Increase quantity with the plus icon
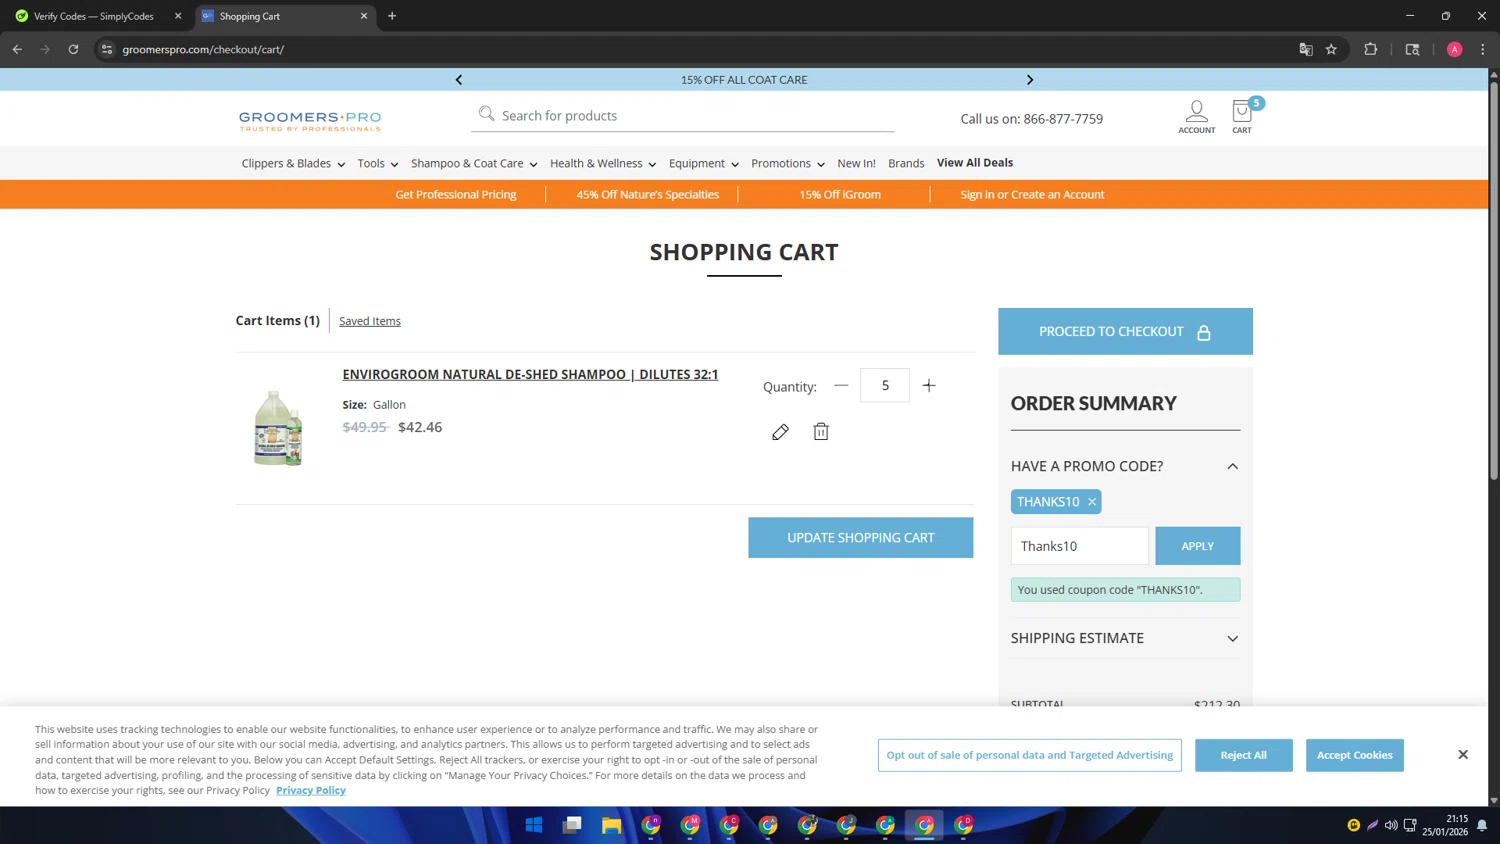Image resolution: width=1500 pixels, height=844 pixels. [929, 386]
